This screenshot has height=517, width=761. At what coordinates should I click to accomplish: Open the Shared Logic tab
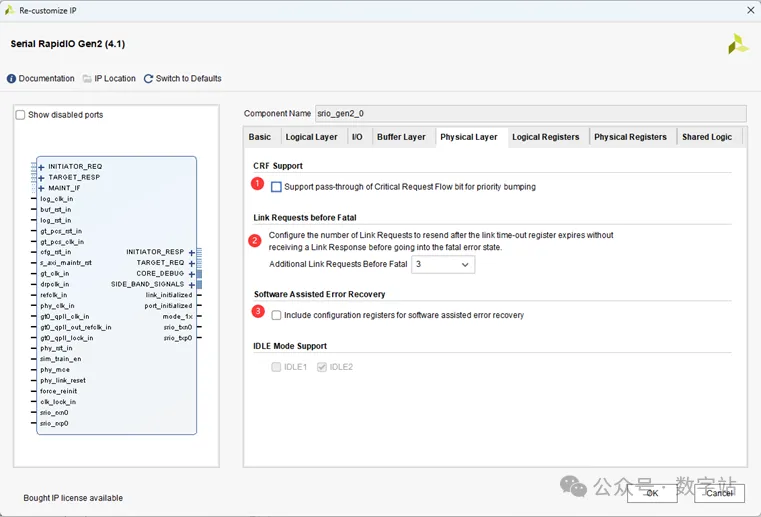(707, 137)
